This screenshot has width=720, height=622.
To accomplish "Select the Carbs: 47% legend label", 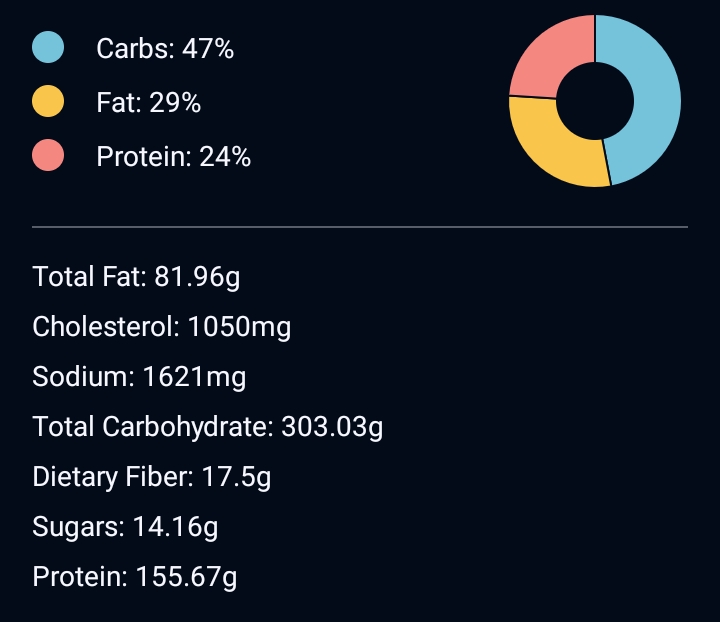I will 165,48.
